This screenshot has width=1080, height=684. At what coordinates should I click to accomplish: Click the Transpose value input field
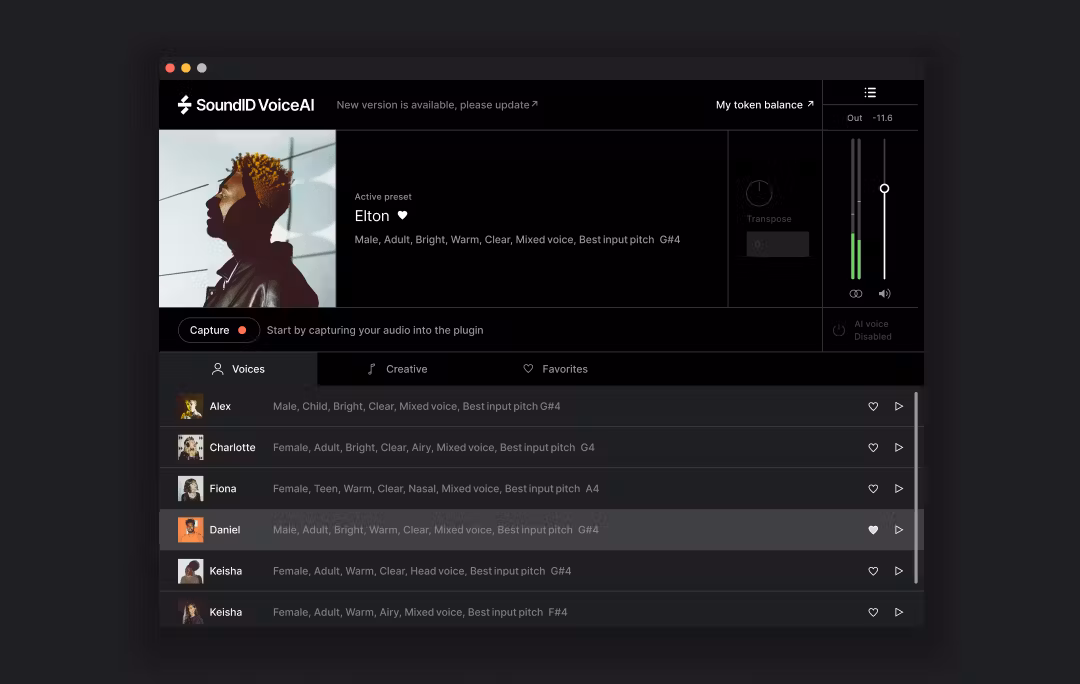tap(777, 243)
